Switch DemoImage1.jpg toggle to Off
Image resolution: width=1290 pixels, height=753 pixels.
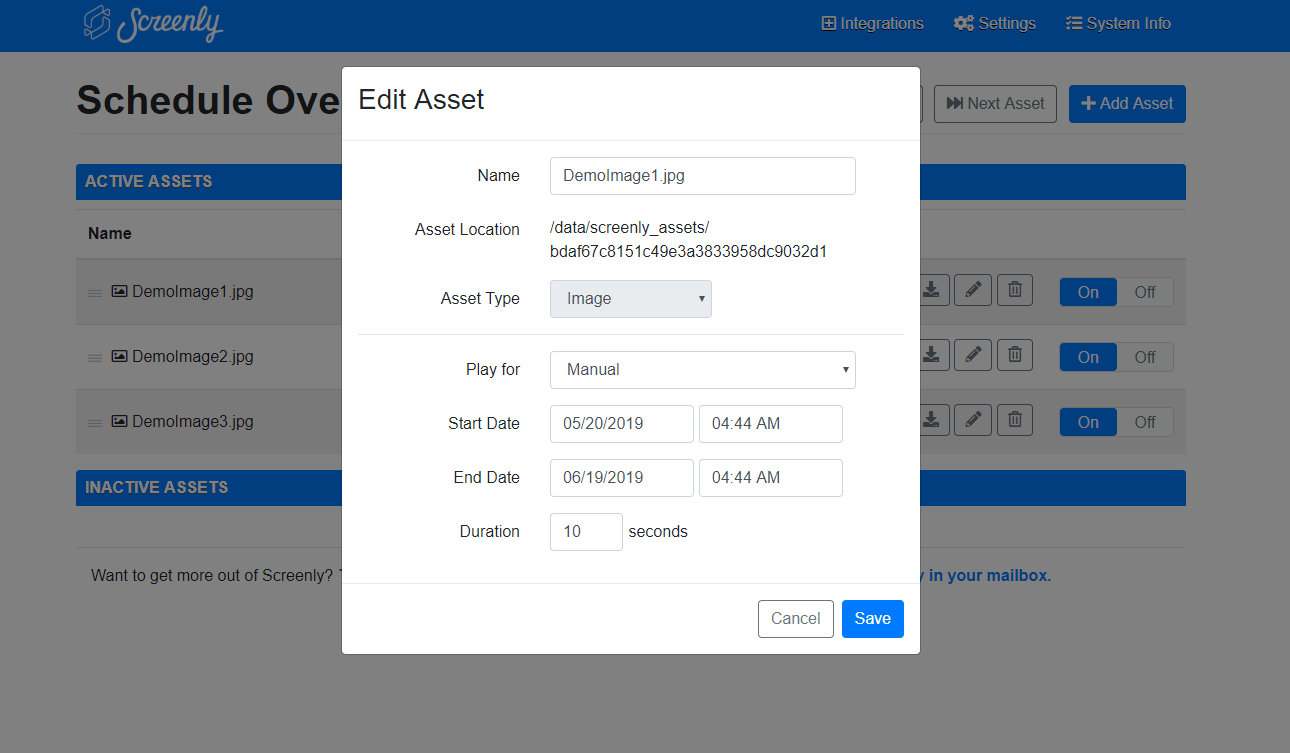[x=1144, y=292]
